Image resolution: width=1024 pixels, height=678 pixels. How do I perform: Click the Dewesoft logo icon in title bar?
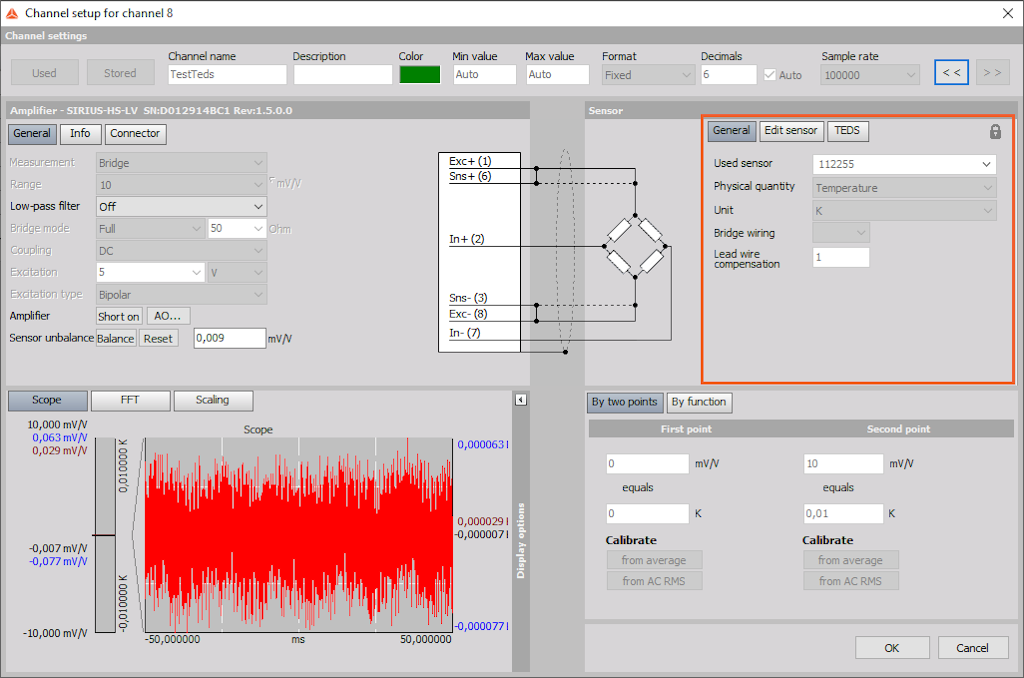pos(12,13)
